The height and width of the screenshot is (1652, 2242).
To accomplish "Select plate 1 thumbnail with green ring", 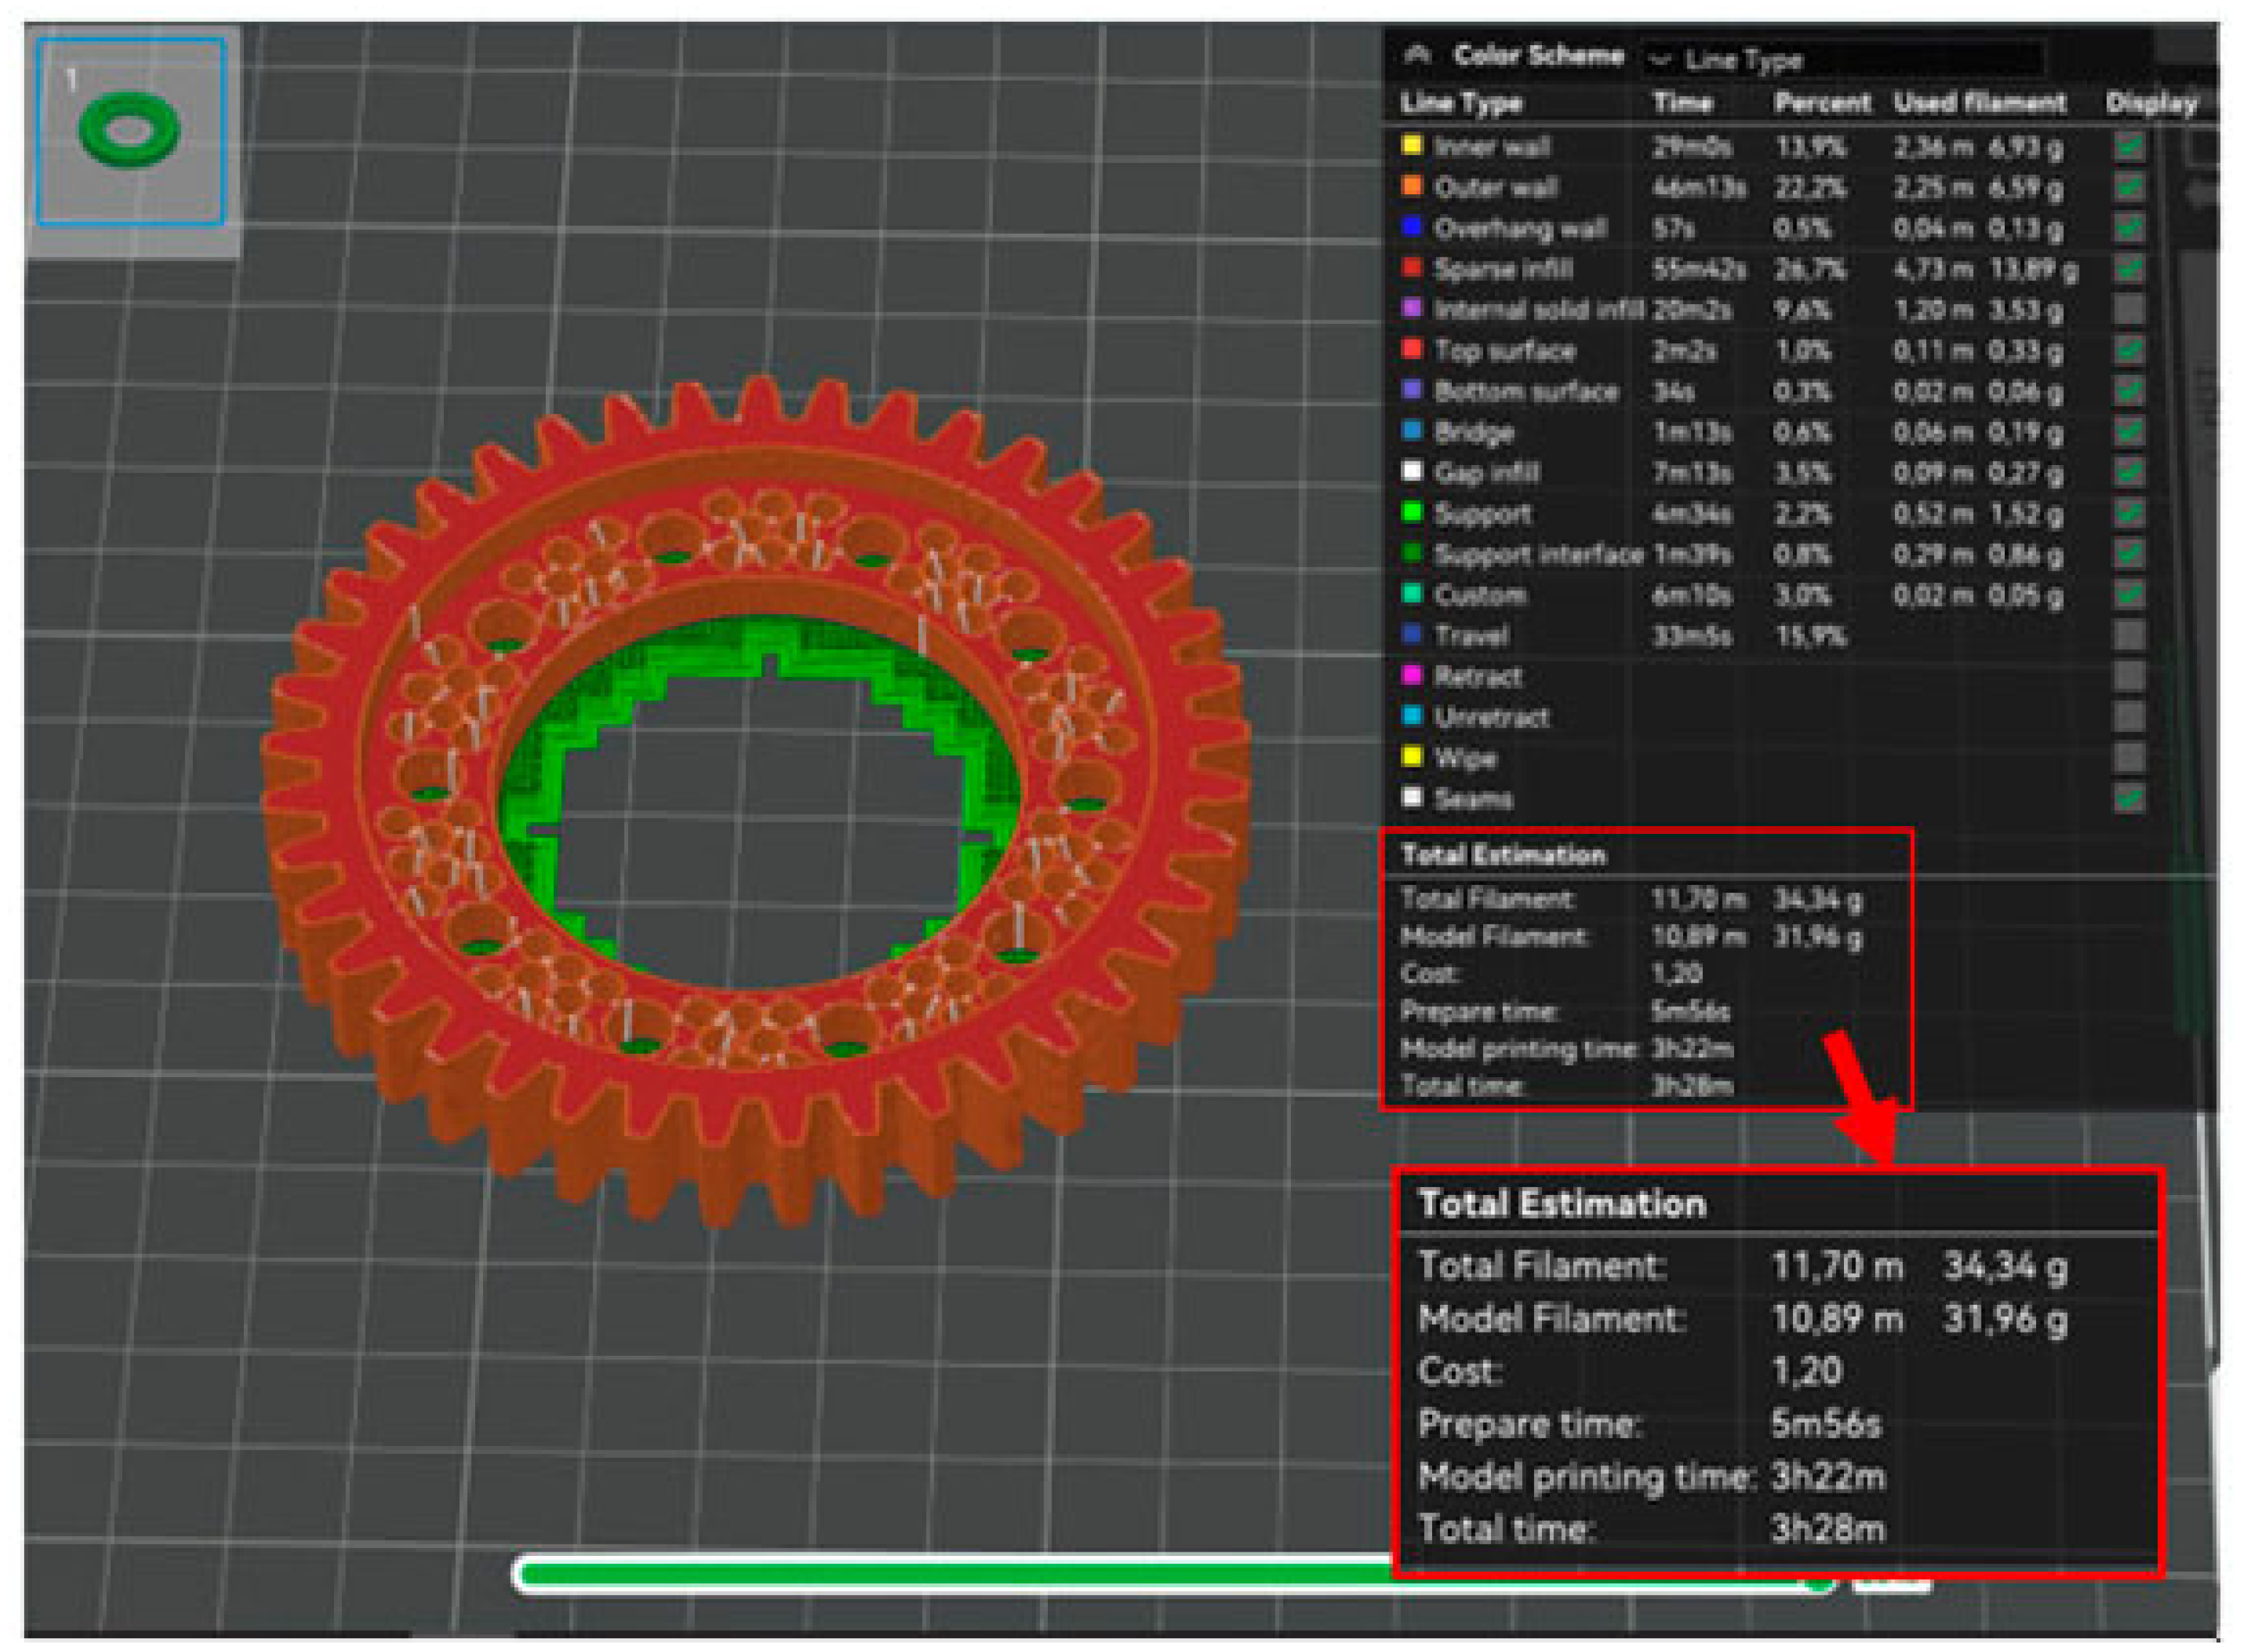I will (130, 131).
